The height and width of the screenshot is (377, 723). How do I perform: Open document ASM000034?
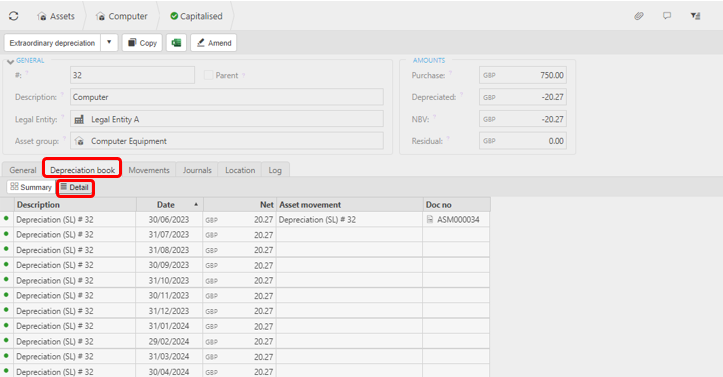click(x=458, y=220)
